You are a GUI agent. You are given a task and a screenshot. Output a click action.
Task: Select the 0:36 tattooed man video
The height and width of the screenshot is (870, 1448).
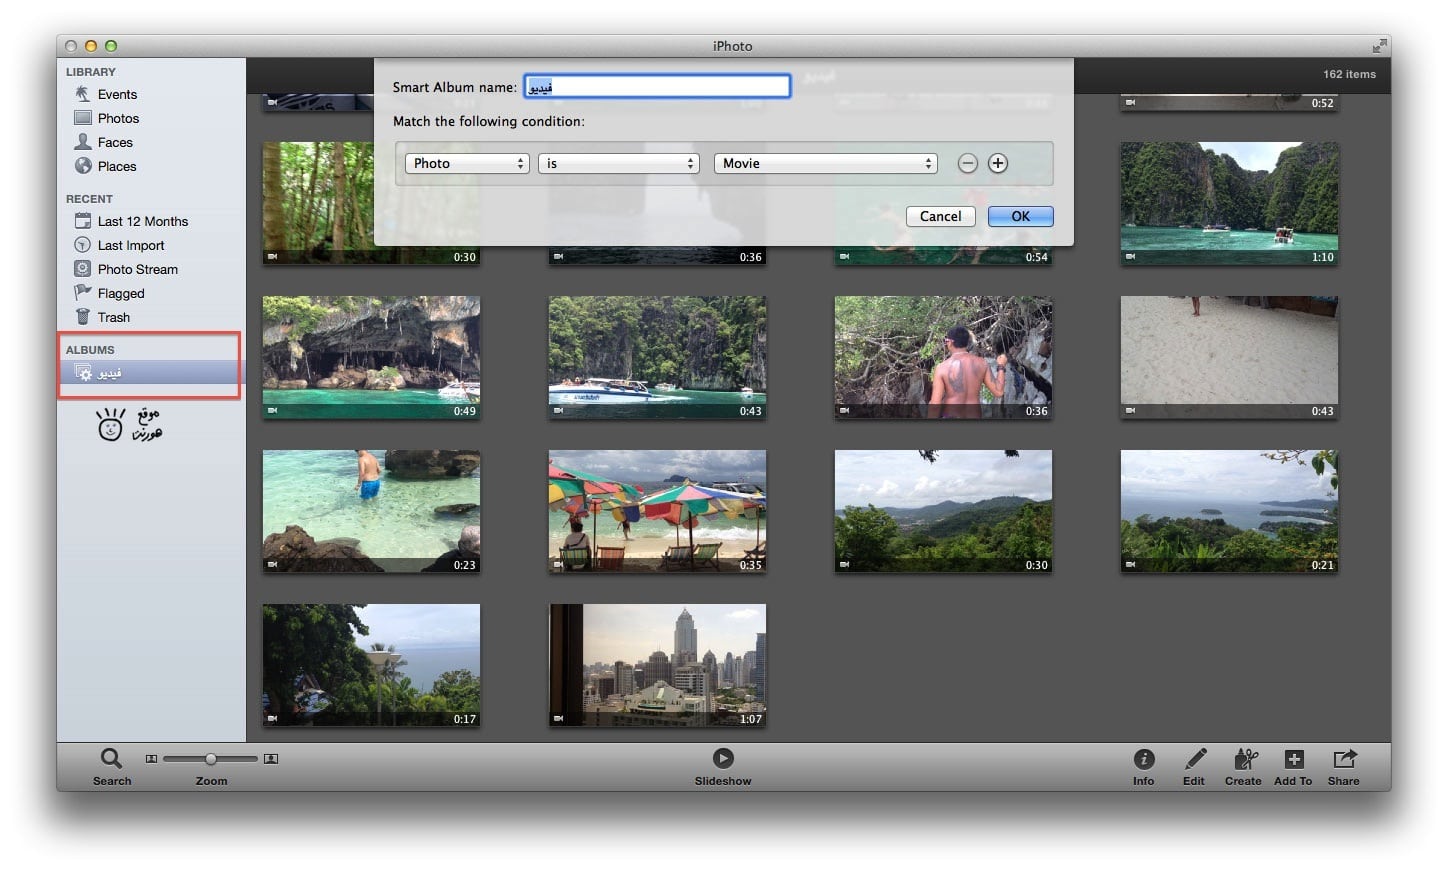(x=943, y=357)
